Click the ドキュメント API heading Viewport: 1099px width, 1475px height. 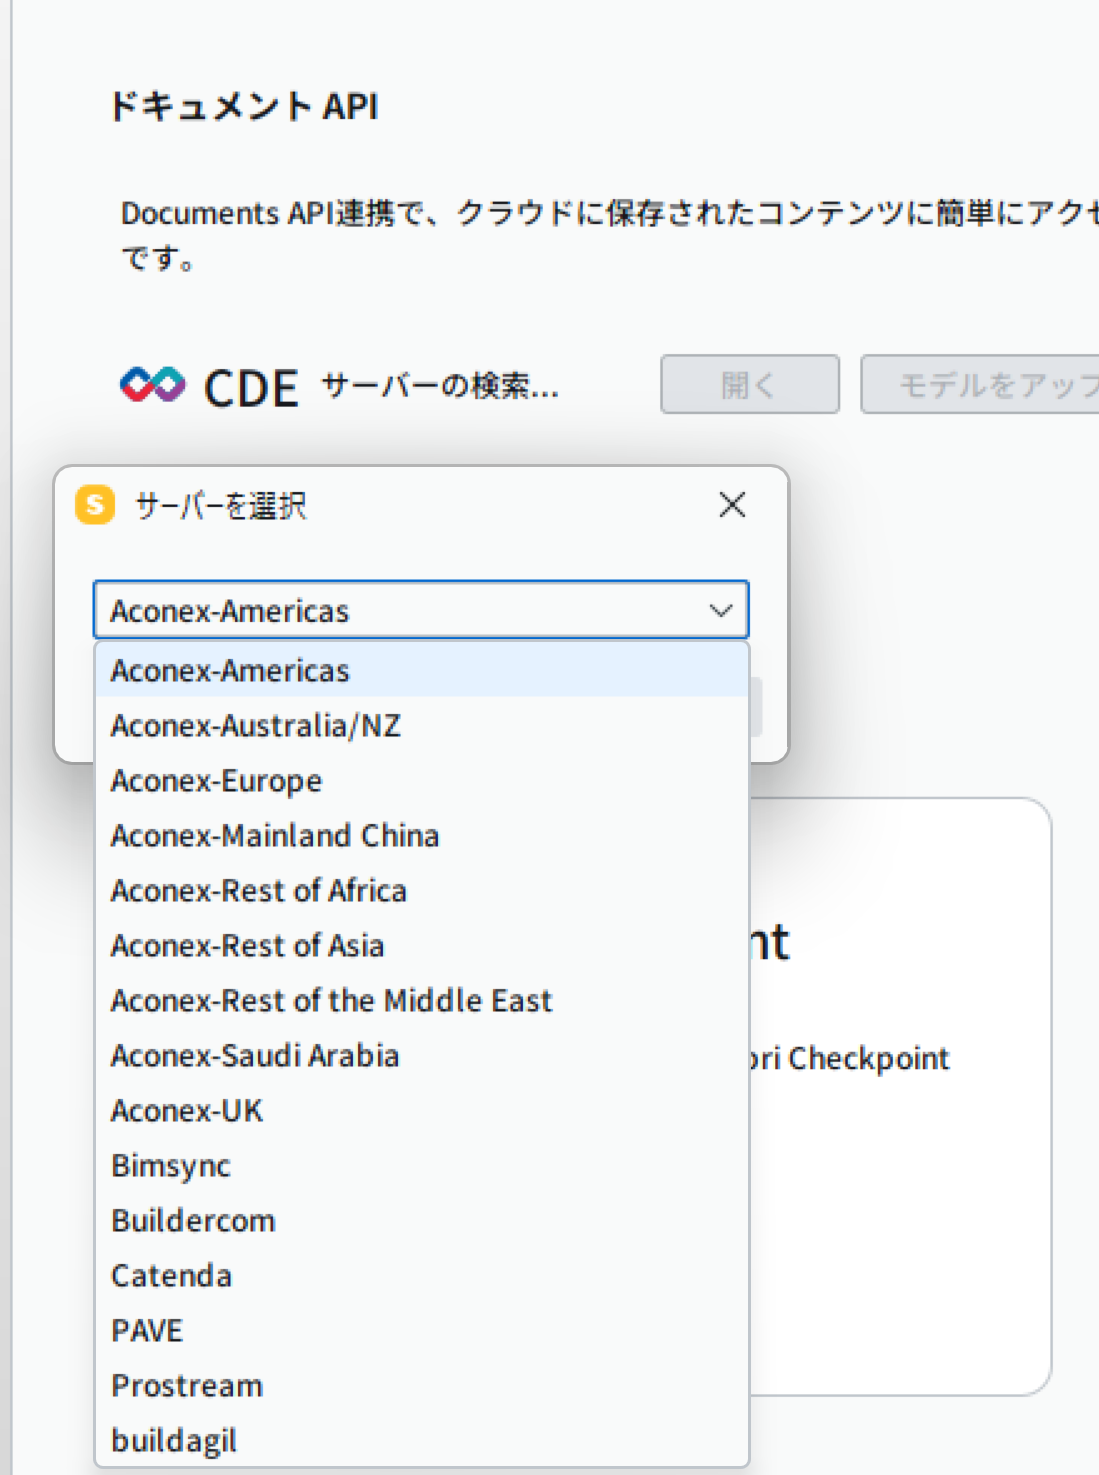click(243, 106)
